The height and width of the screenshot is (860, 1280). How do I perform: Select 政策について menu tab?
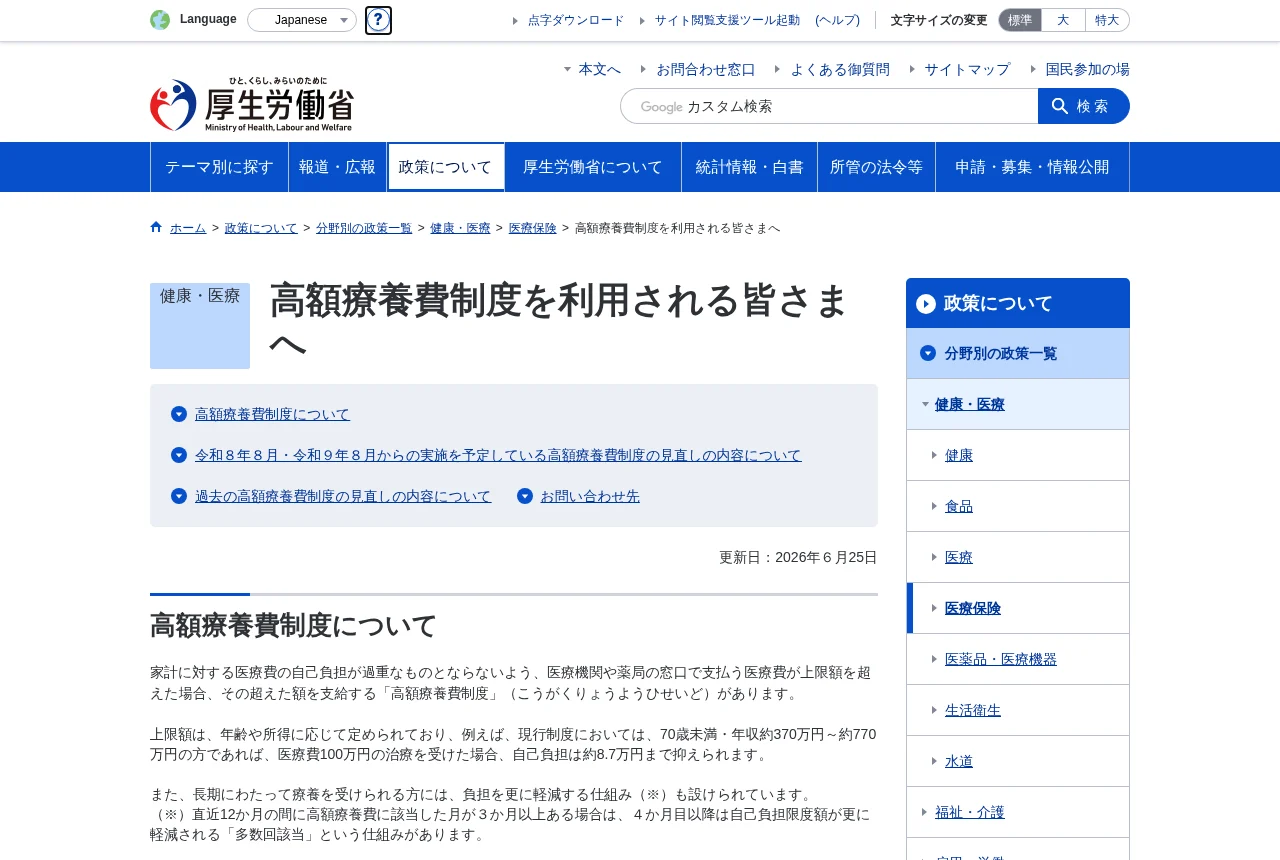point(445,167)
